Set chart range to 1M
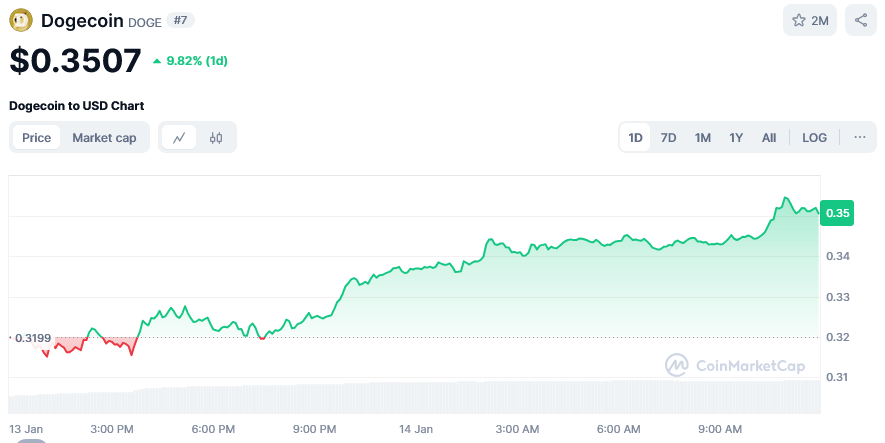The image size is (885, 443). tap(703, 138)
